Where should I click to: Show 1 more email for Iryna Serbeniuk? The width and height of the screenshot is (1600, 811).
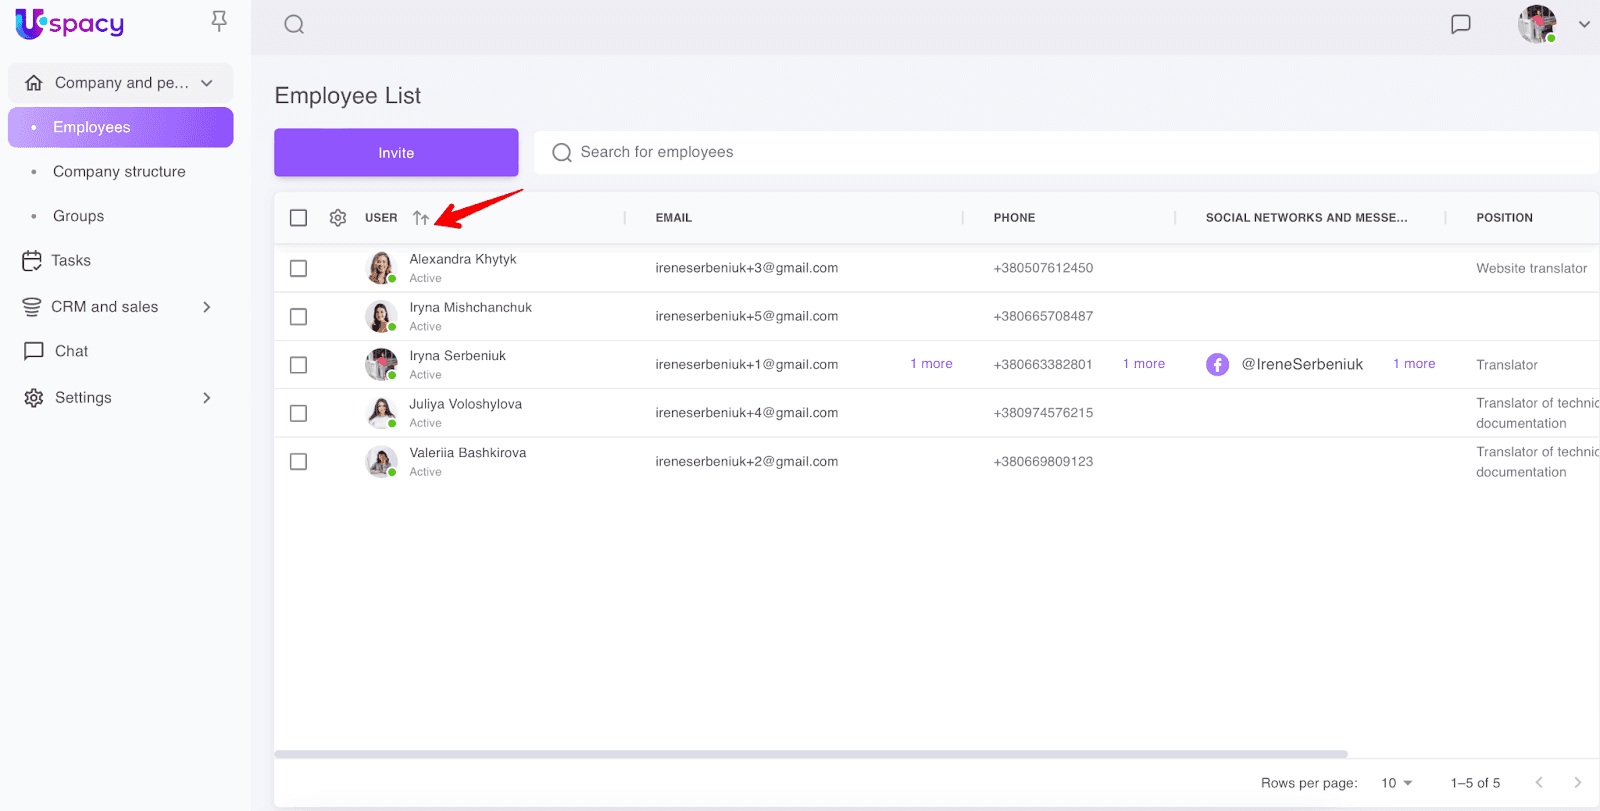tap(931, 364)
